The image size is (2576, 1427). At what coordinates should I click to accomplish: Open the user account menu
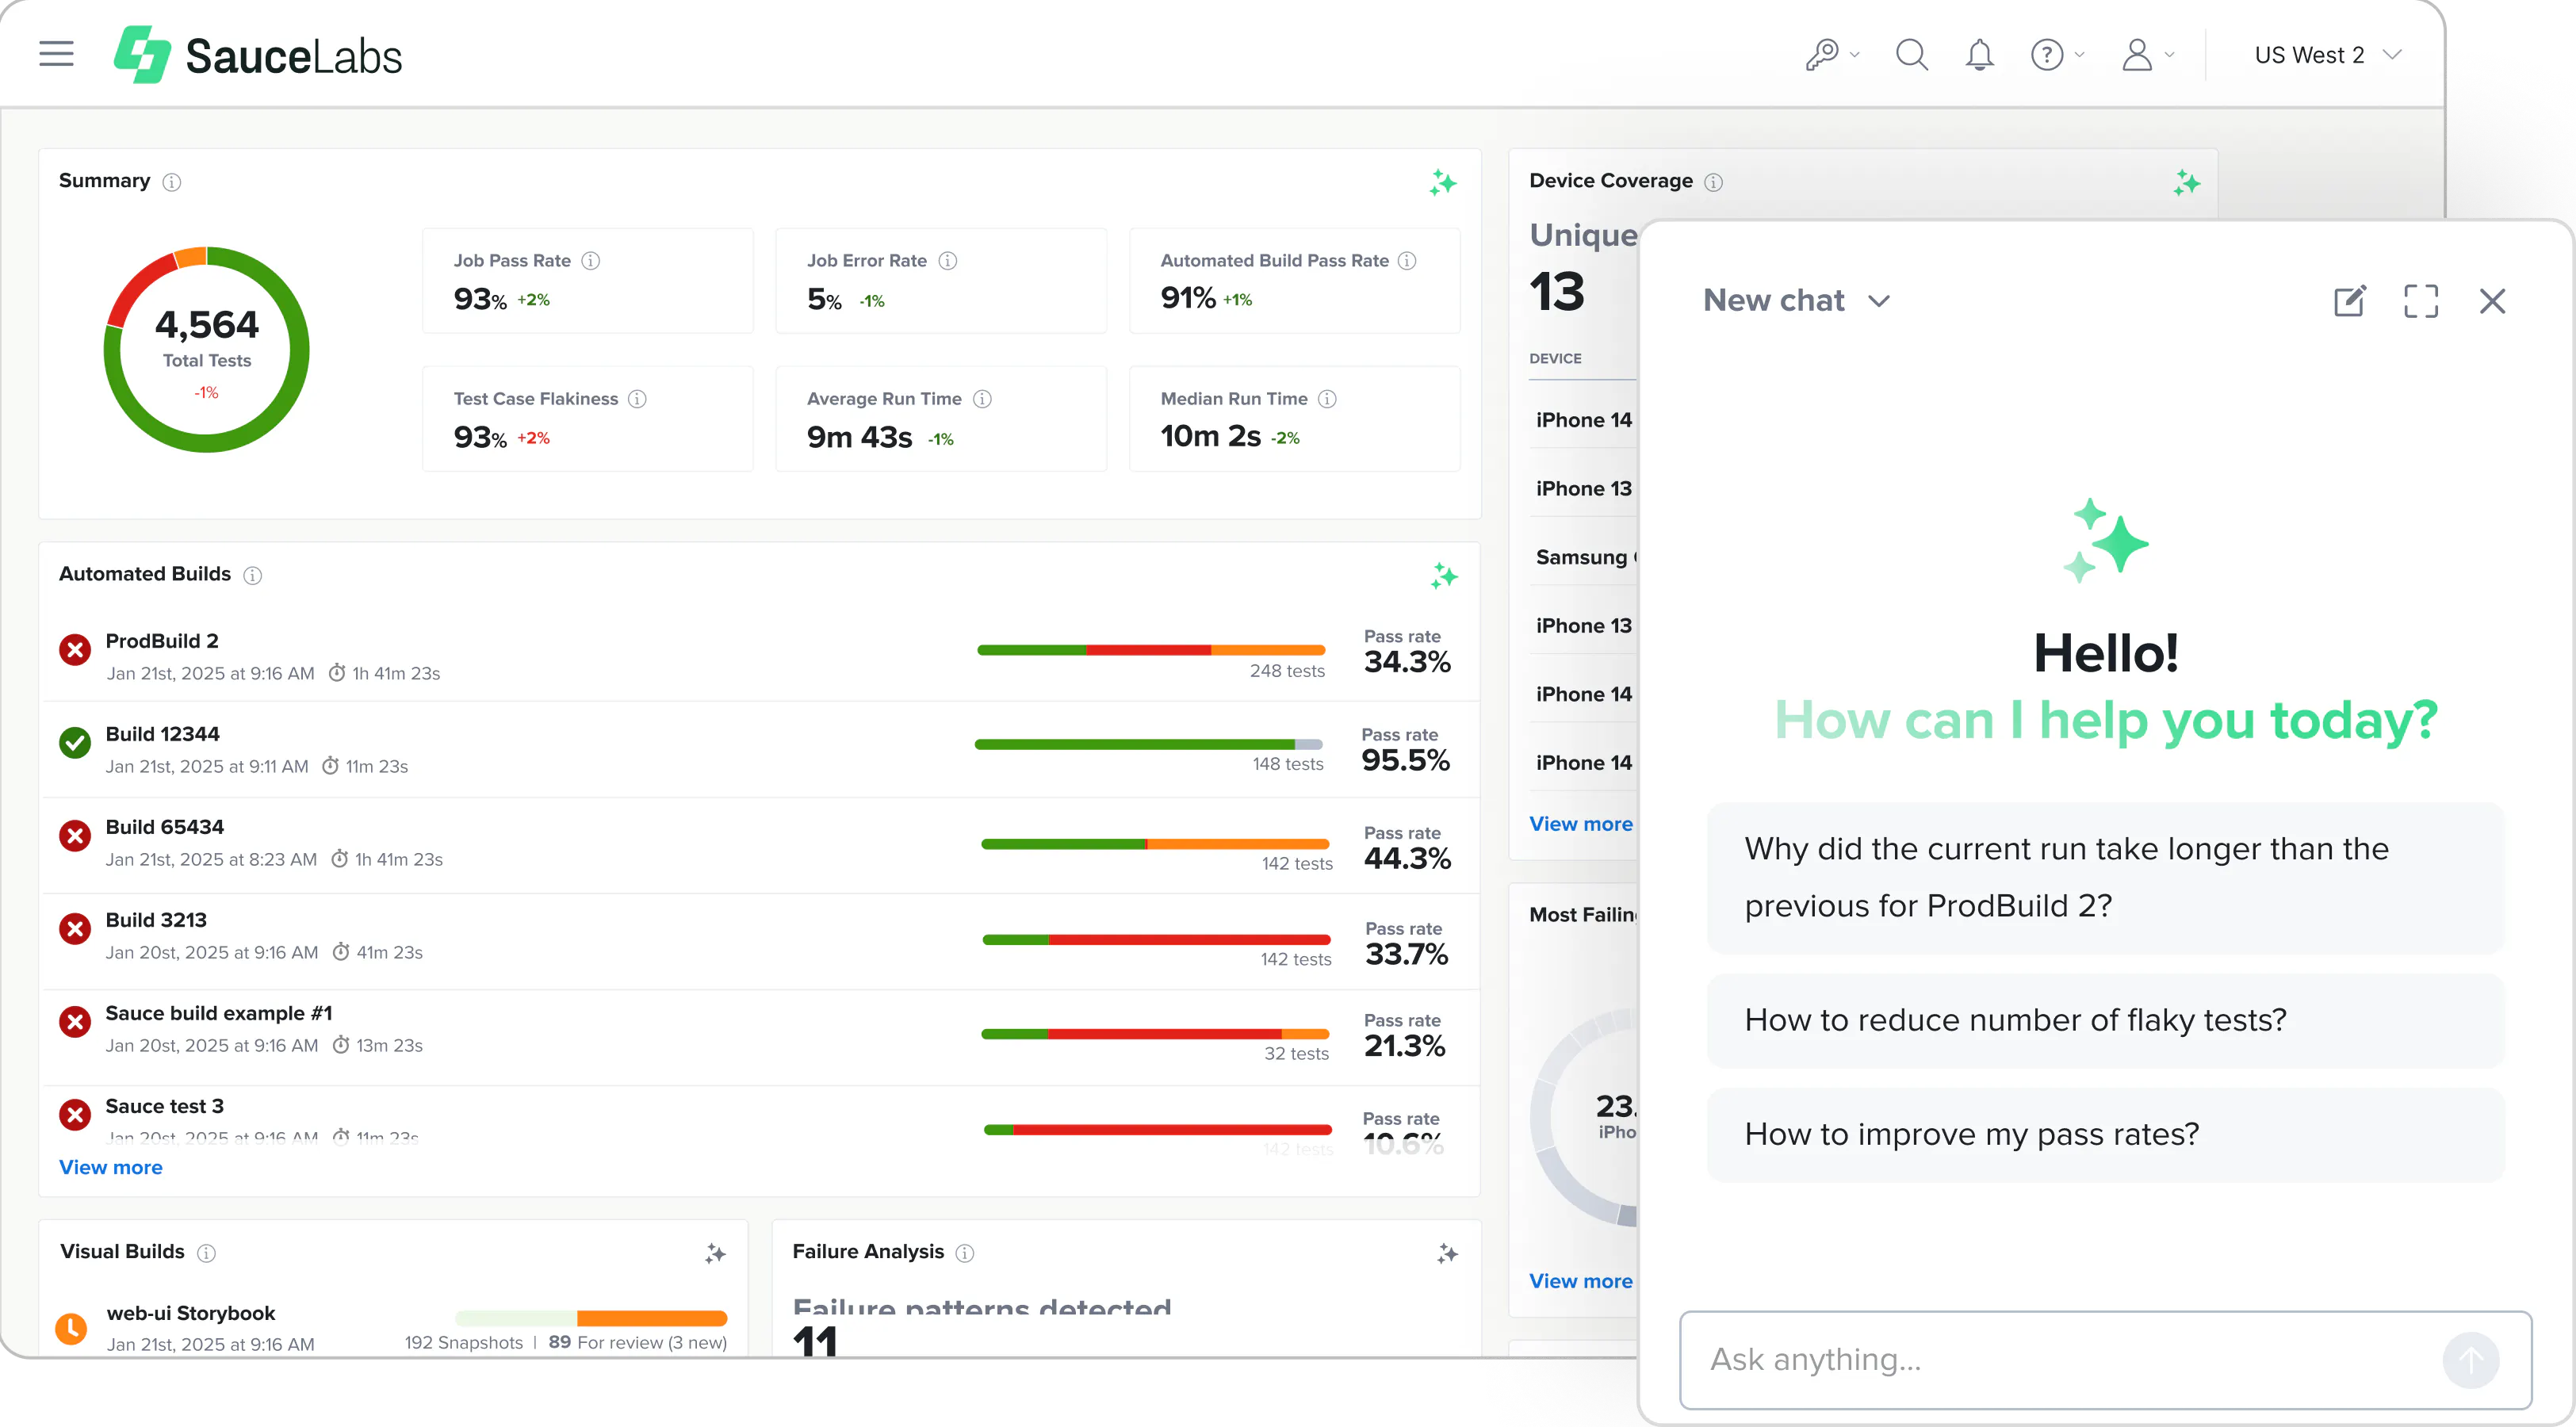pos(2146,54)
